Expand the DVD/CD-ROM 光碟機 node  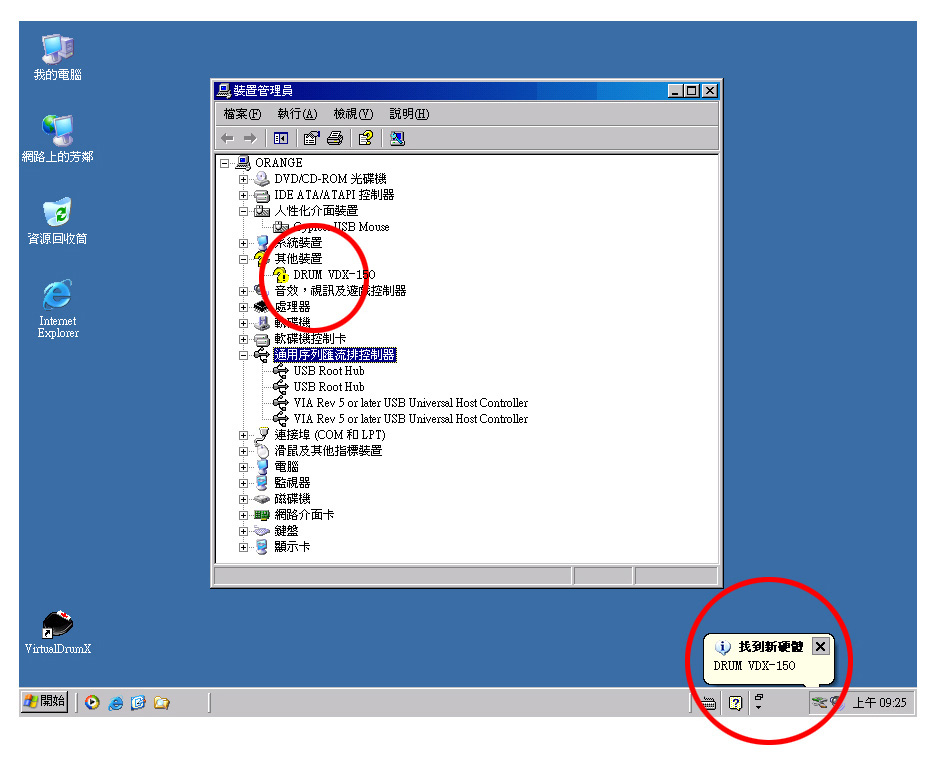coord(243,179)
